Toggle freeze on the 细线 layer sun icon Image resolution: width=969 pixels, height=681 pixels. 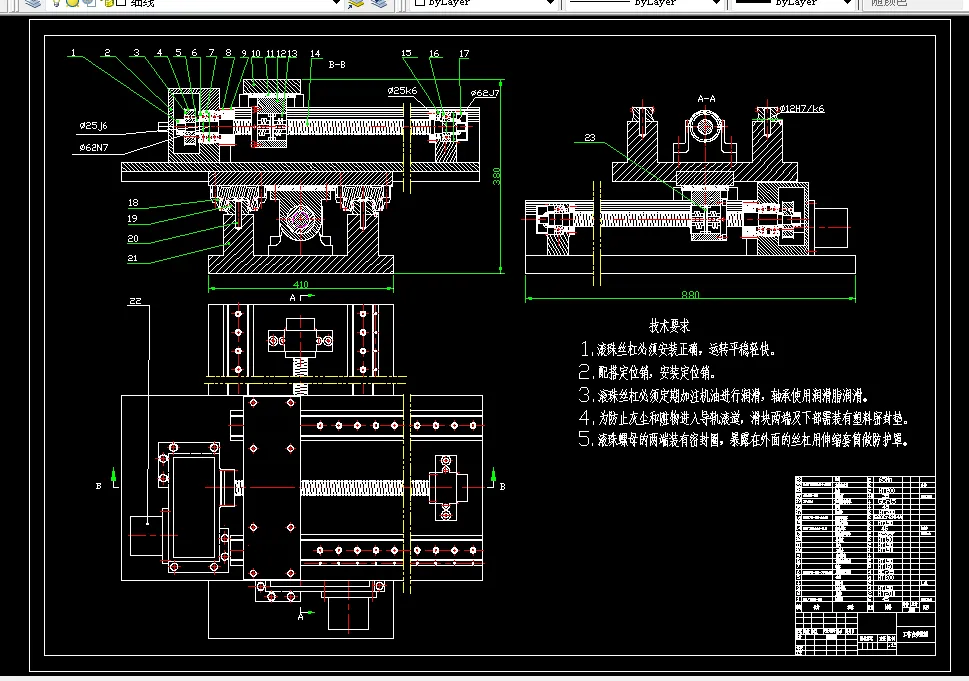[x=72, y=4]
